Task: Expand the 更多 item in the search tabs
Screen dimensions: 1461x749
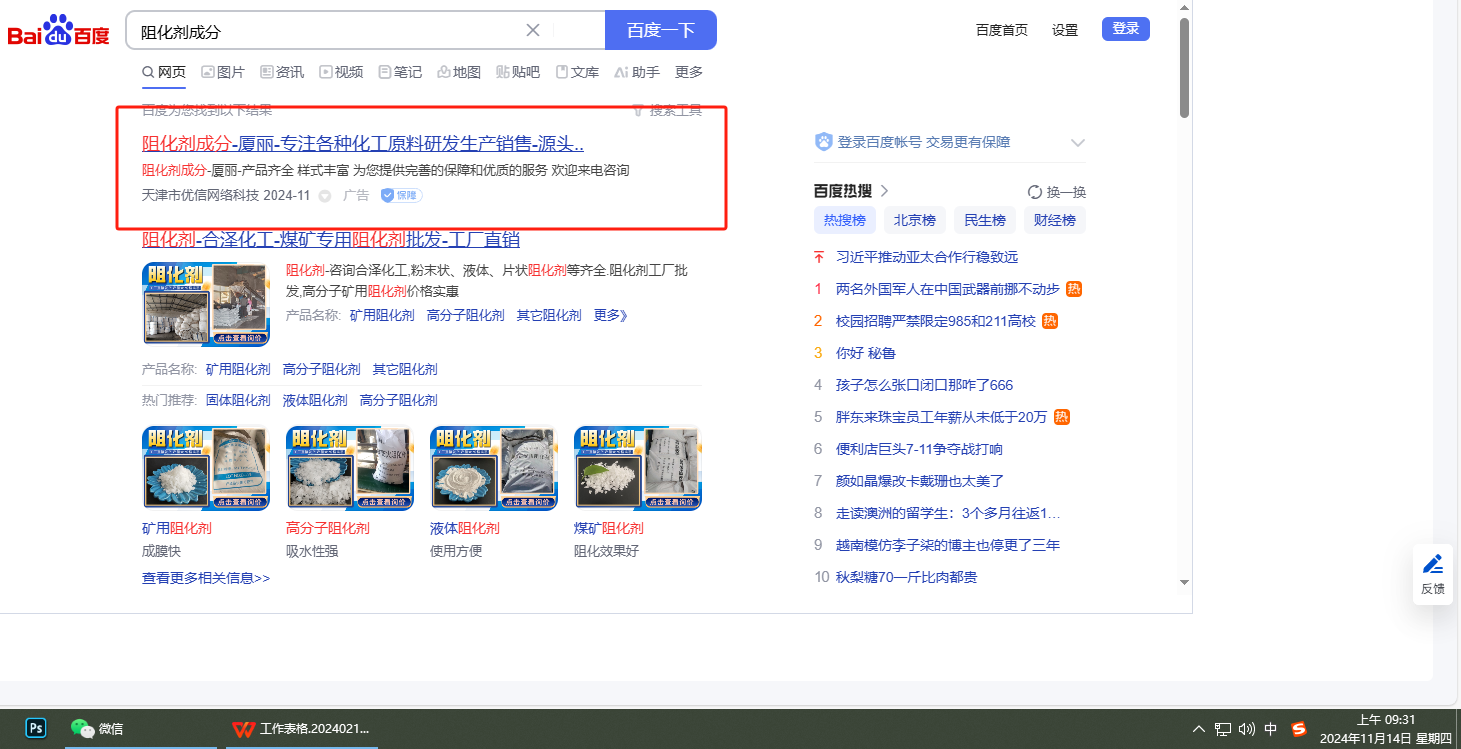Action: (x=689, y=72)
